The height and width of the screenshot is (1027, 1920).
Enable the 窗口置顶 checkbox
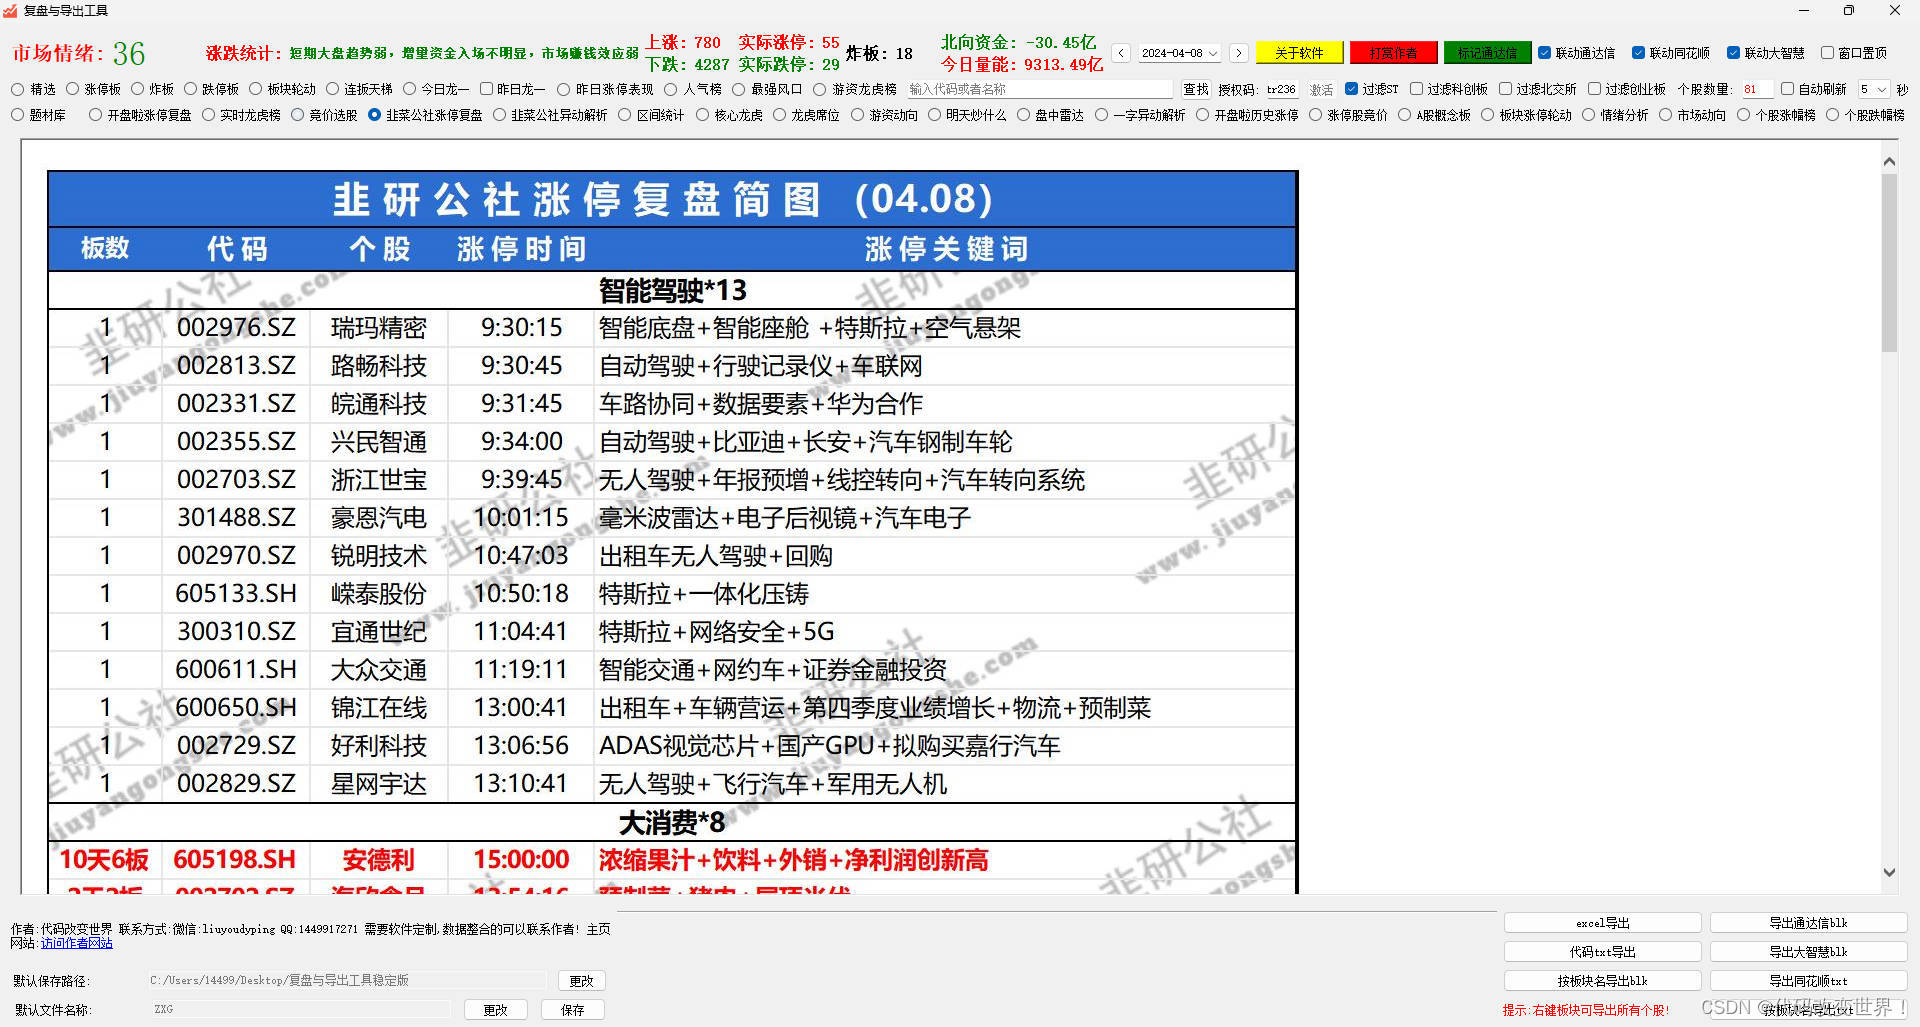[x=1827, y=53]
